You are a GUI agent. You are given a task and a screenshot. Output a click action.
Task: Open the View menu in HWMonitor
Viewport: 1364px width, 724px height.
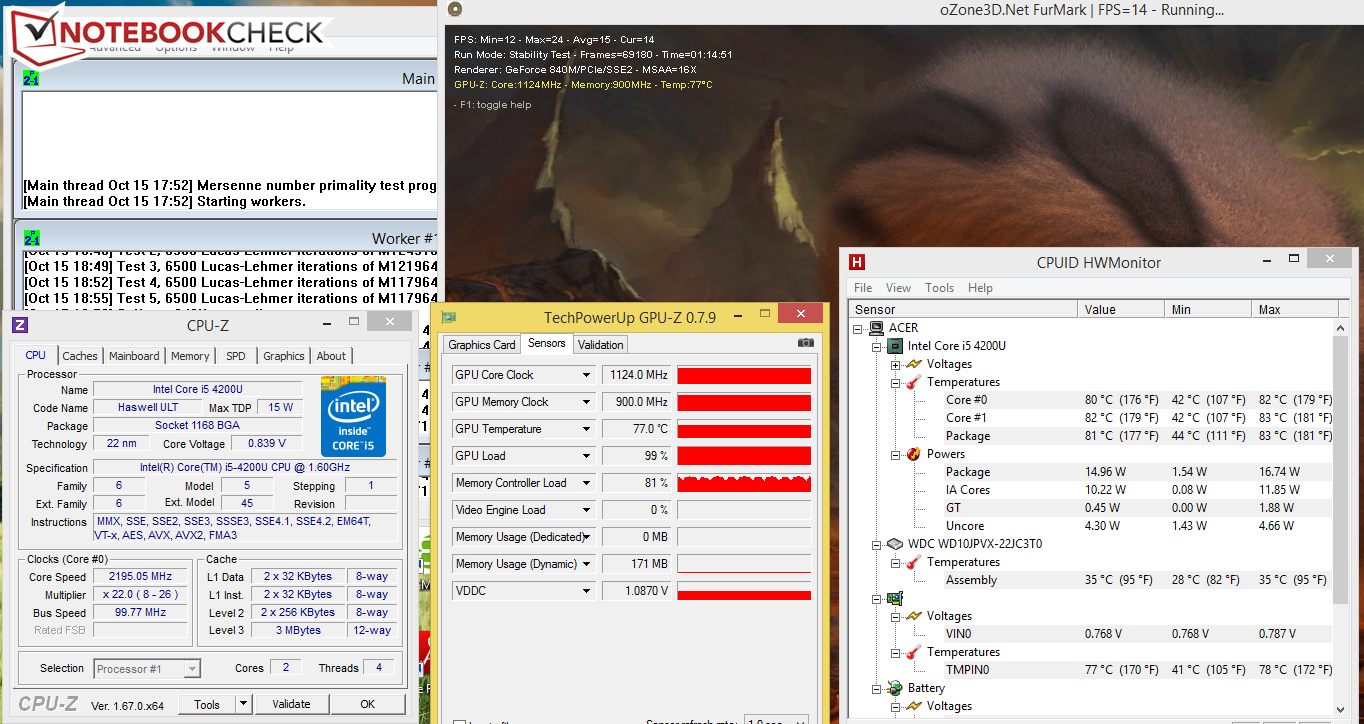click(x=898, y=288)
